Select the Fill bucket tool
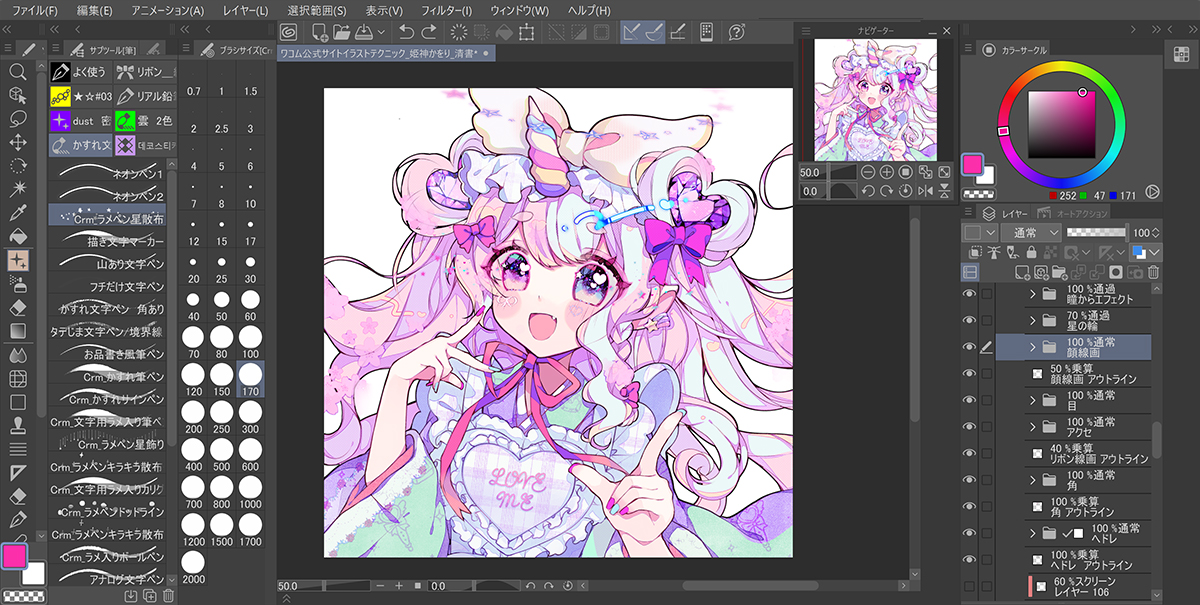Screen dimensions: 1200x605 [x=17, y=236]
